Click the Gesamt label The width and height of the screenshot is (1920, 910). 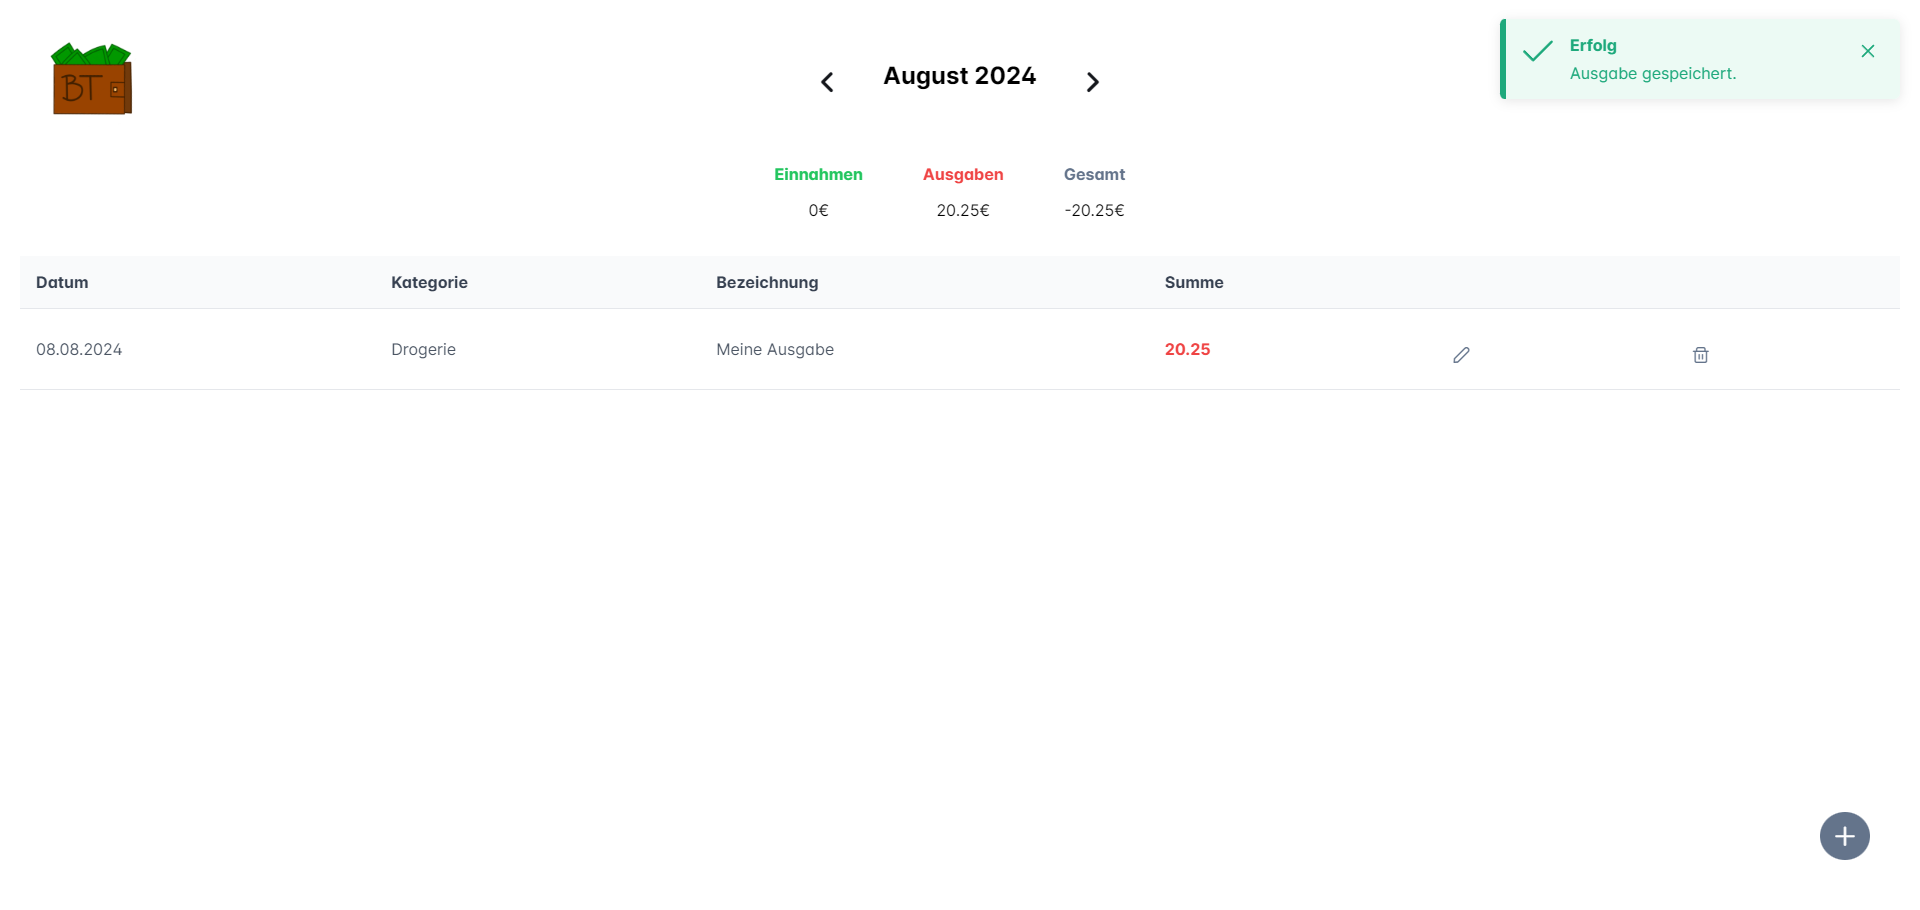point(1094,174)
